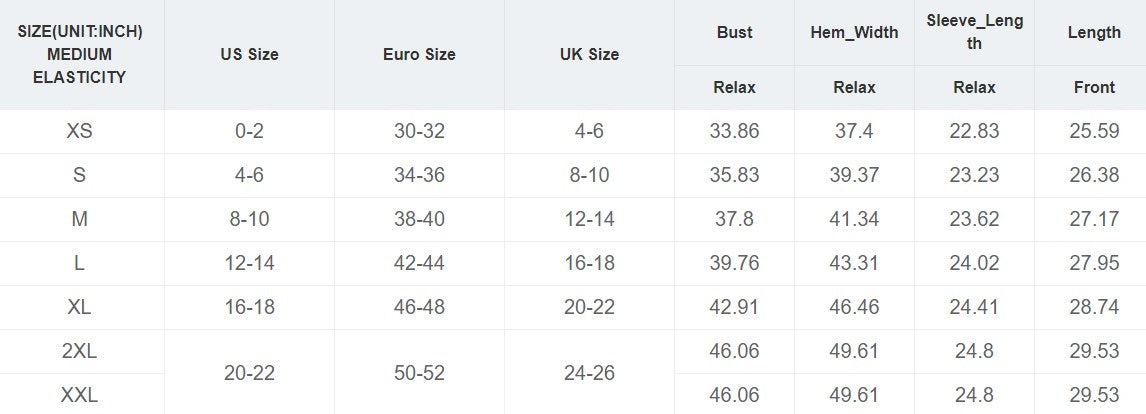Click the XS size row label
The height and width of the screenshot is (414, 1146).
(80, 131)
